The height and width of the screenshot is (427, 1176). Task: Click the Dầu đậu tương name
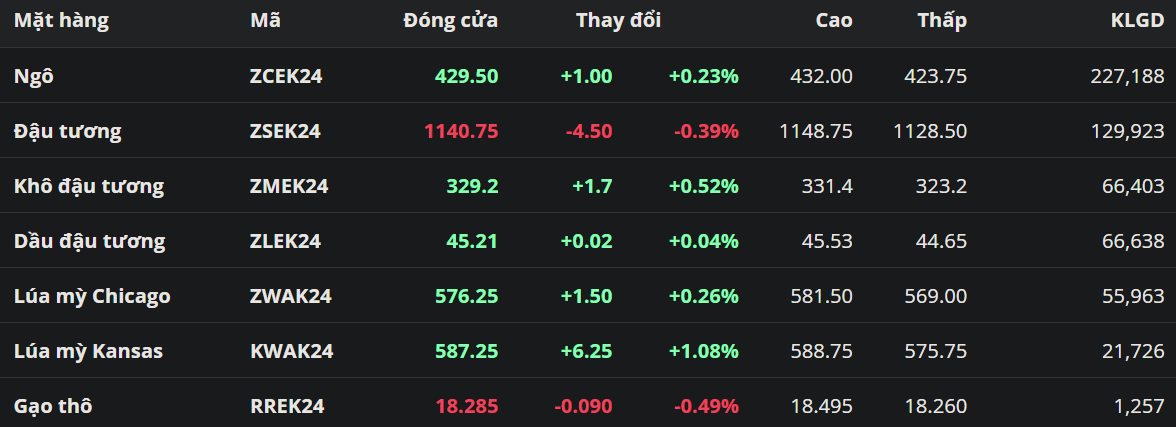point(90,241)
